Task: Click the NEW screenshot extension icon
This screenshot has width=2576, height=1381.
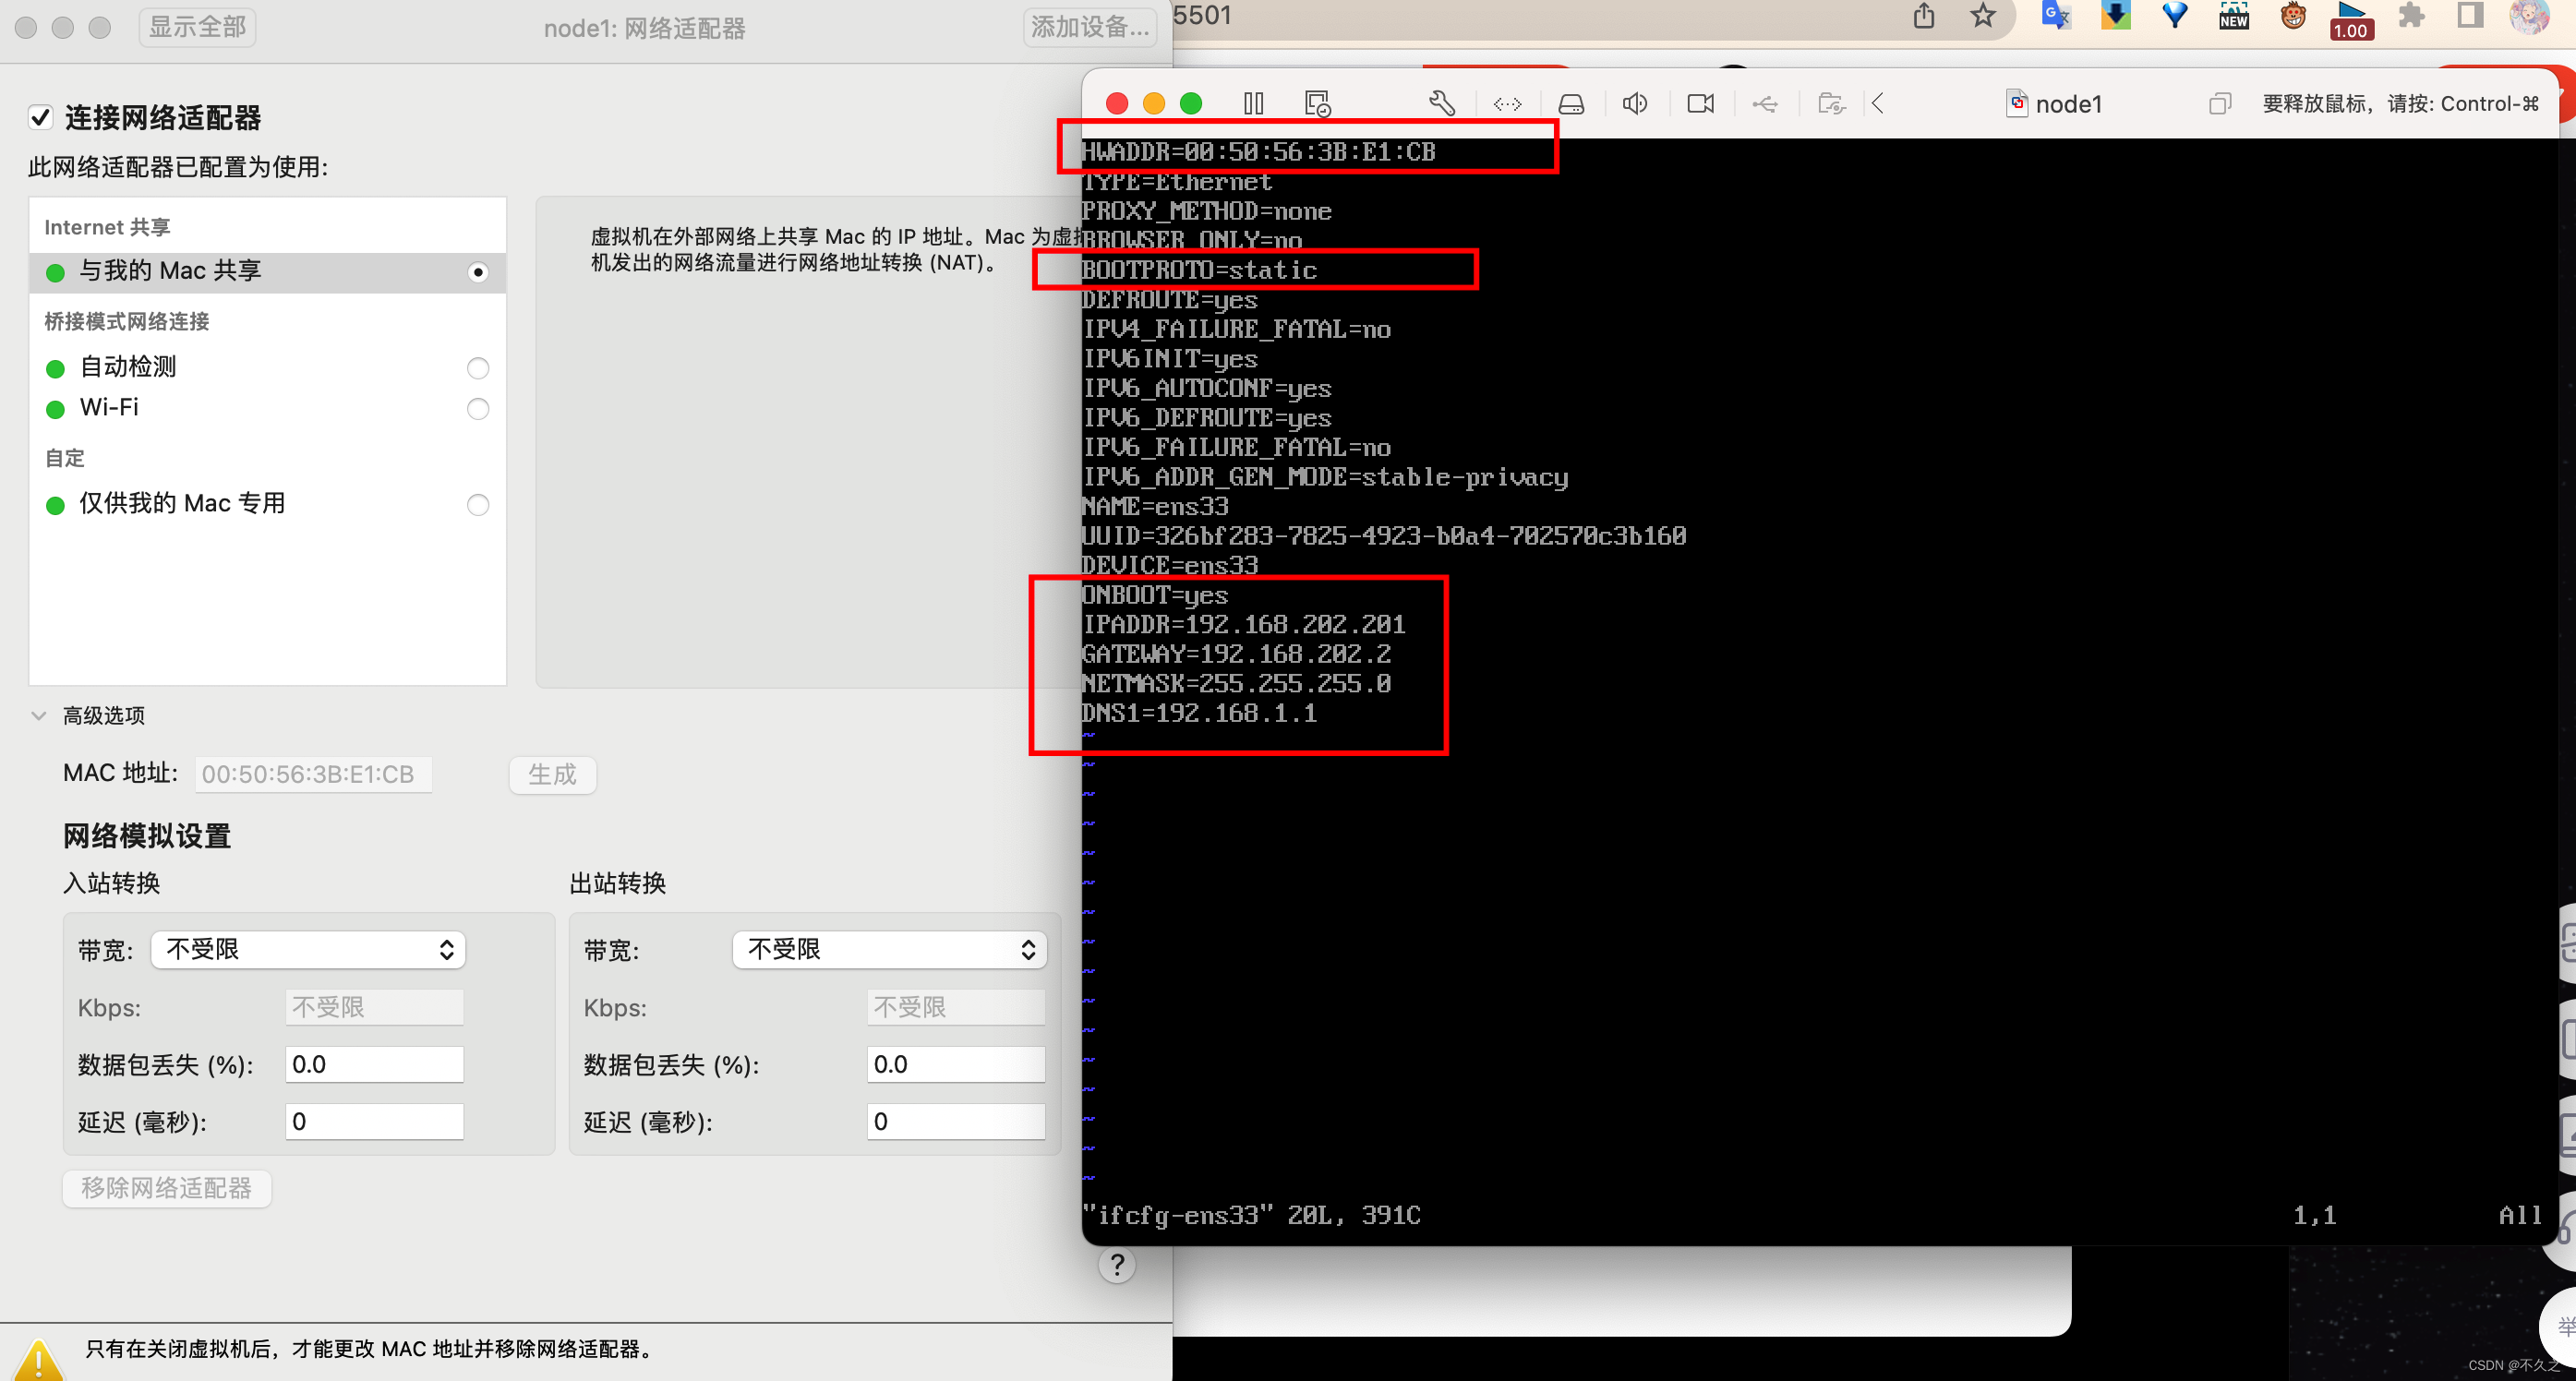Action: coord(2233,16)
